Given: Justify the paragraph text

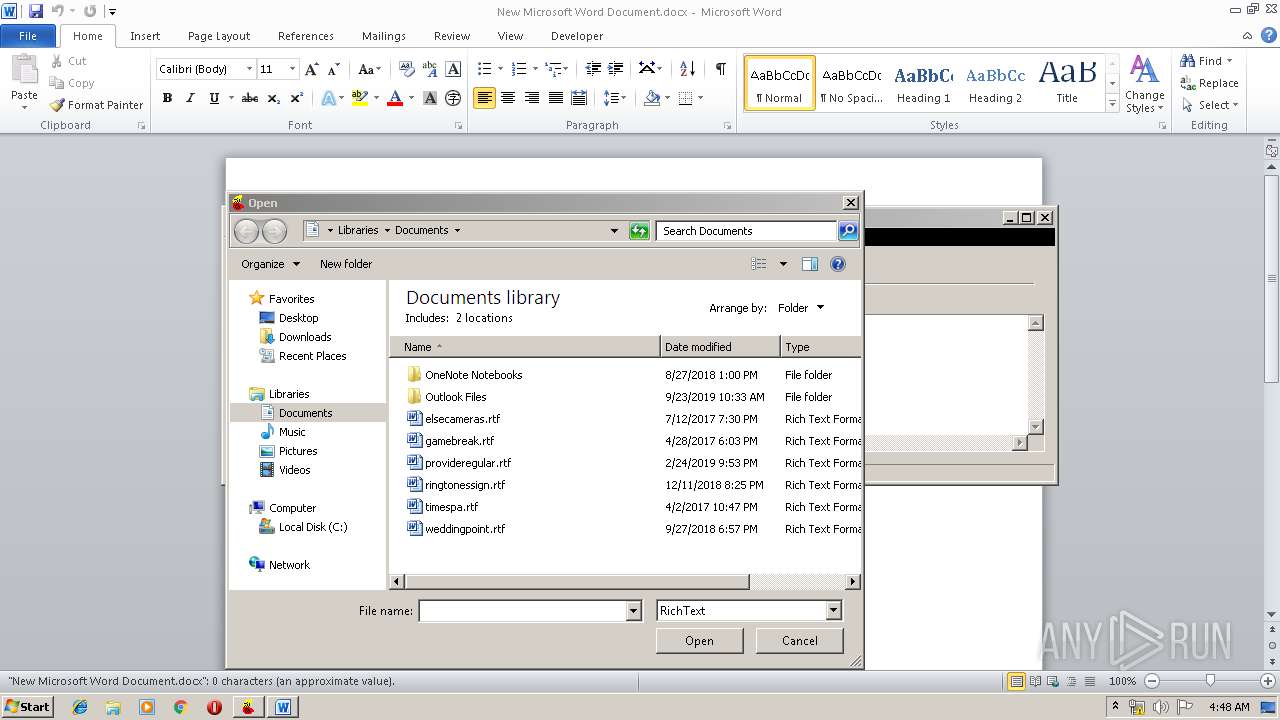Looking at the screenshot, I should pos(555,98).
